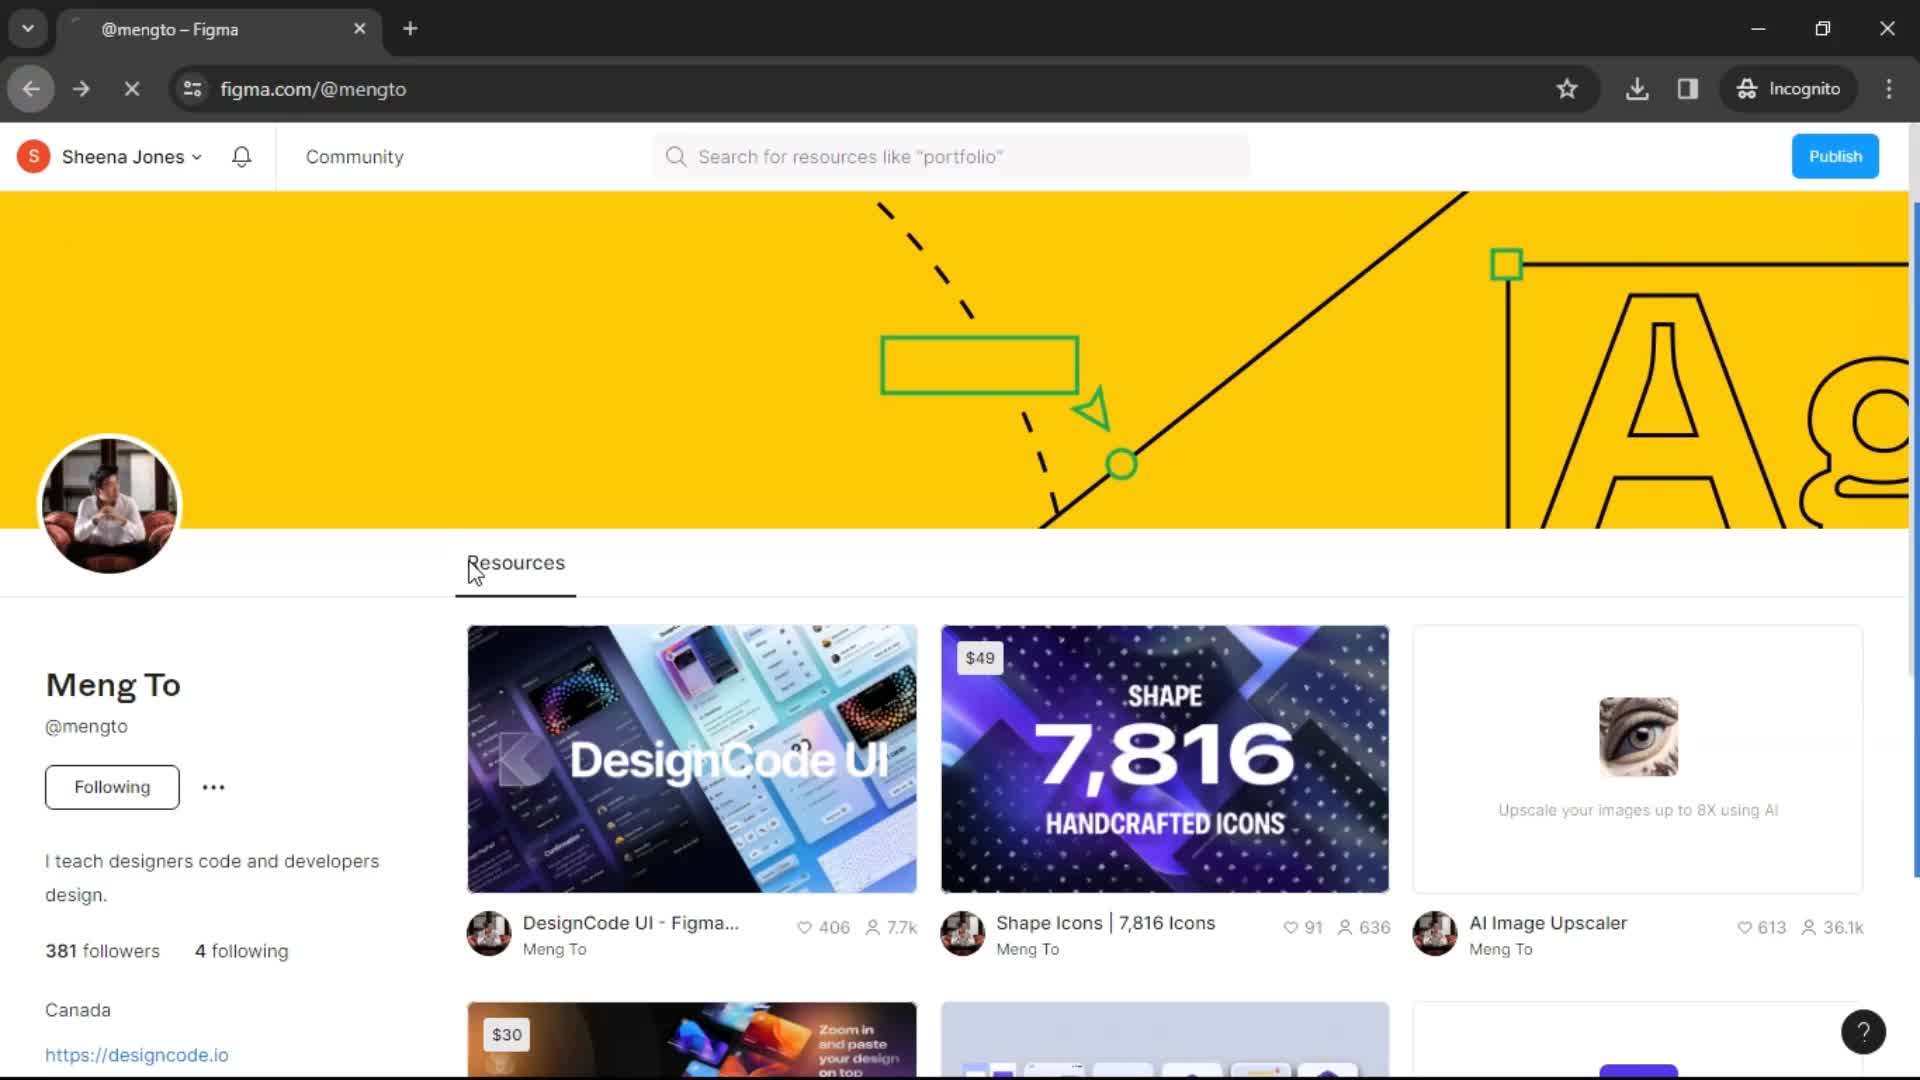Image resolution: width=1920 pixels, height=1080 pixels.
Task: Click the designcode.io profile link
Action: tap(136, 1055)
